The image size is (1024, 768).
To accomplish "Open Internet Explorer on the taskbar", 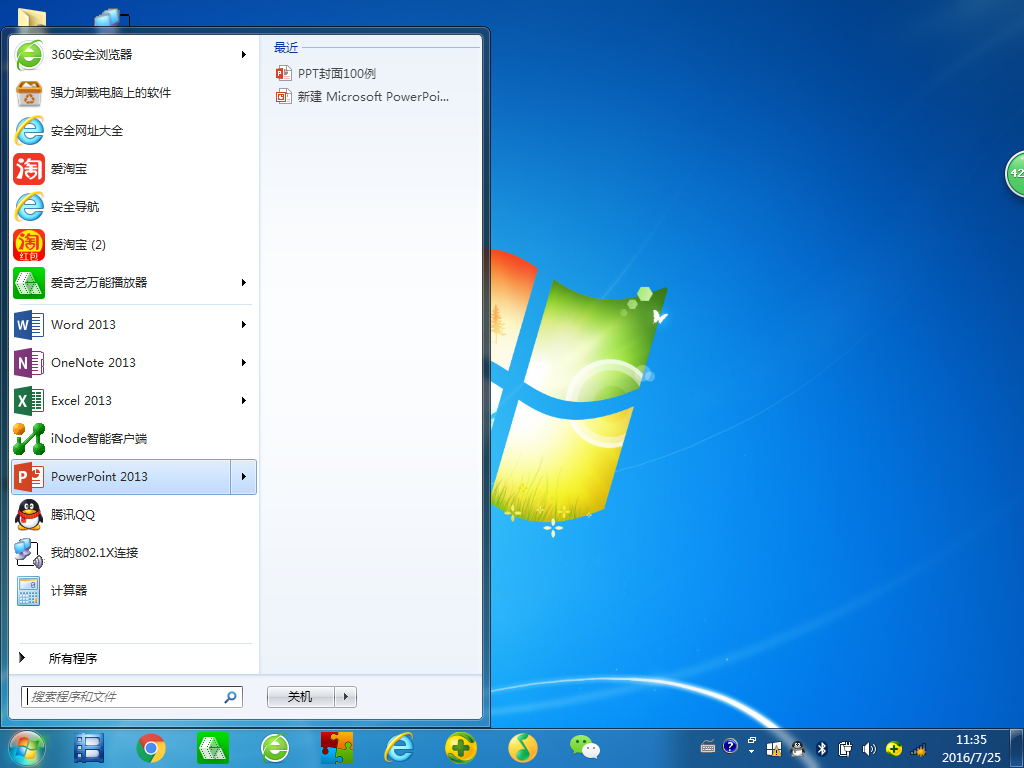I will 399,748.
